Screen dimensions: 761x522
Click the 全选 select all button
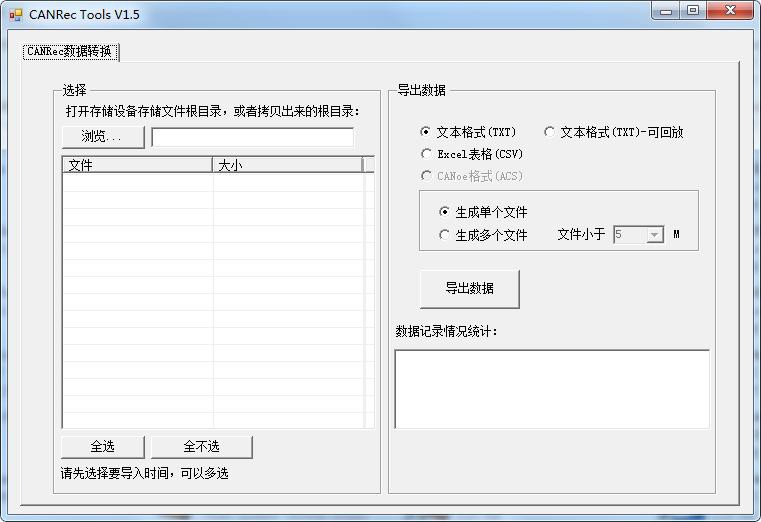point(103,447)
